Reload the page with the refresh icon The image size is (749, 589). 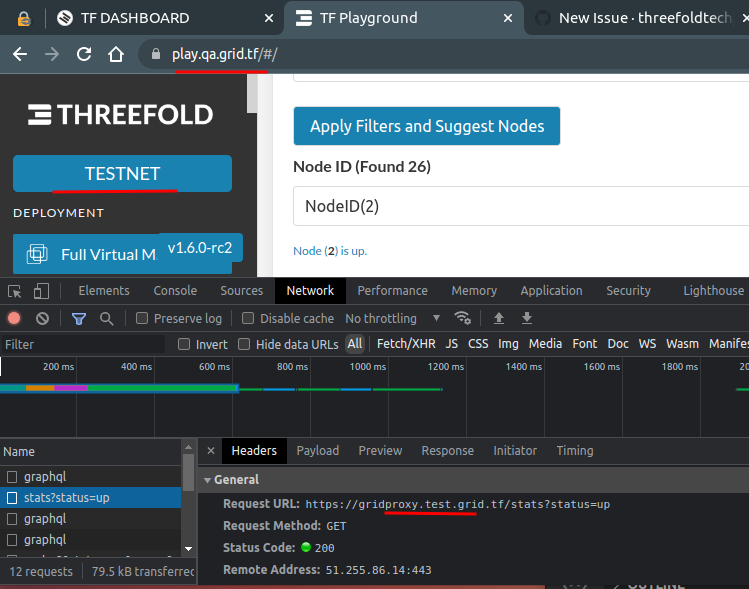tap(84, 54)
